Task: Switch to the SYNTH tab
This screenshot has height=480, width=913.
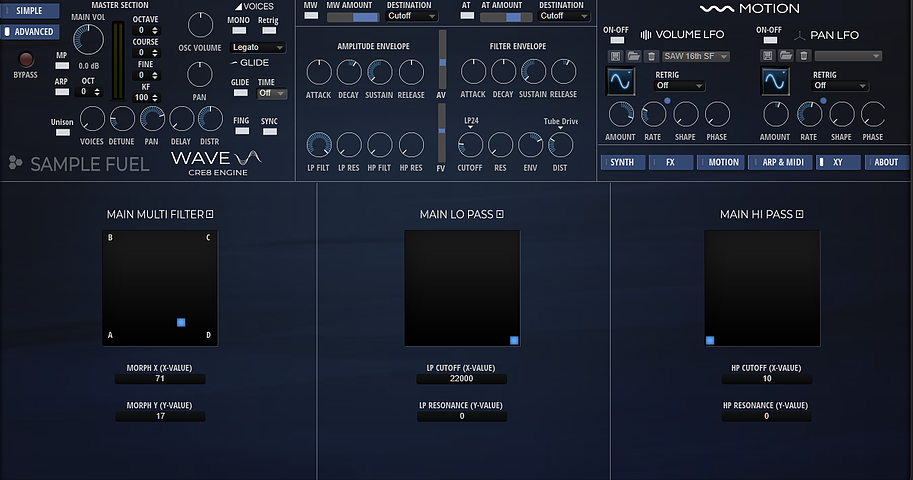Action: 622,163
